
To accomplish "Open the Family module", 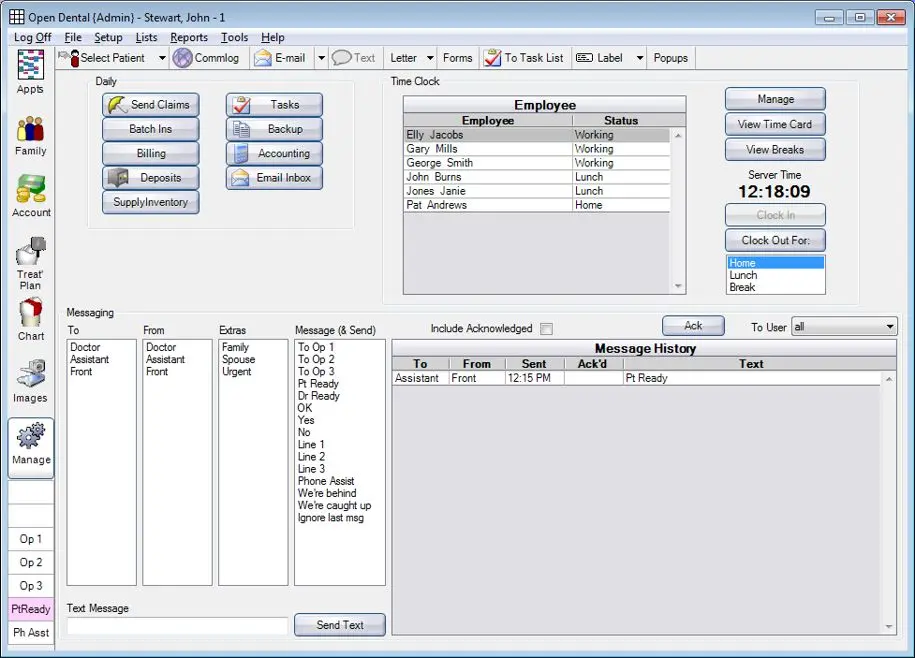I will pyautogui.click(x=30, y=137).
